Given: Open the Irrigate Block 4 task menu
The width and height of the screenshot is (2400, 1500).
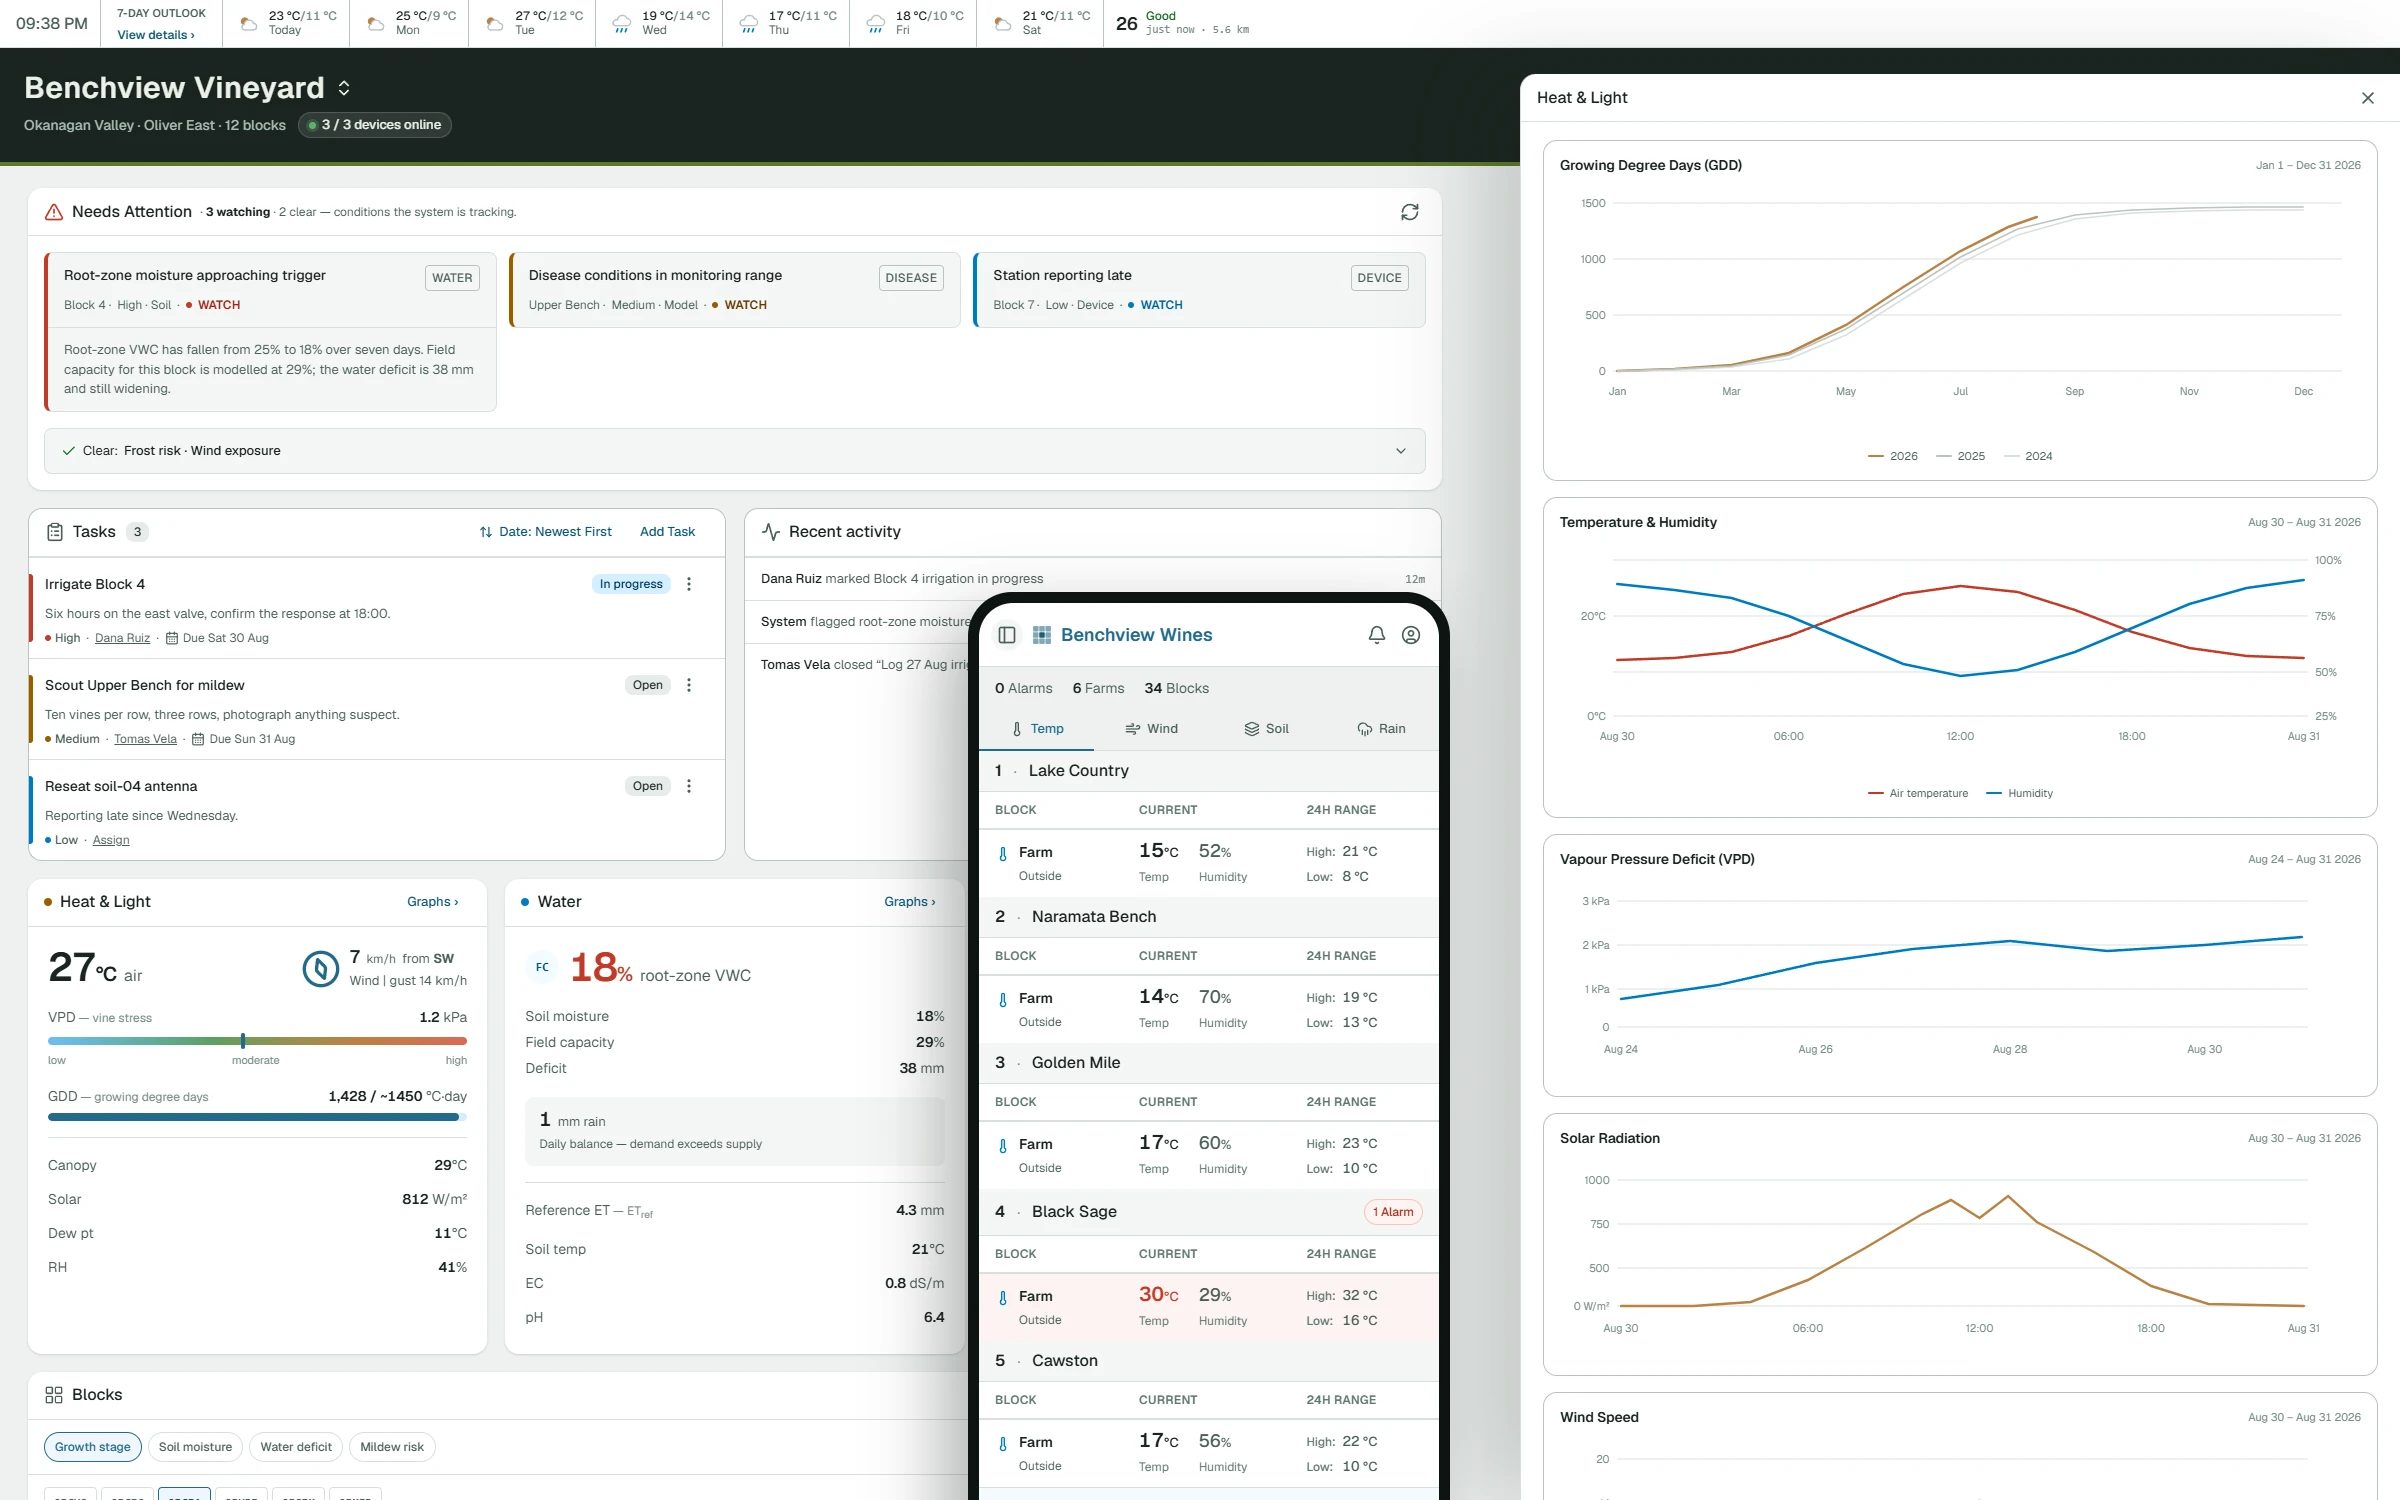Looking at the screenshot, I should point(689,584).
